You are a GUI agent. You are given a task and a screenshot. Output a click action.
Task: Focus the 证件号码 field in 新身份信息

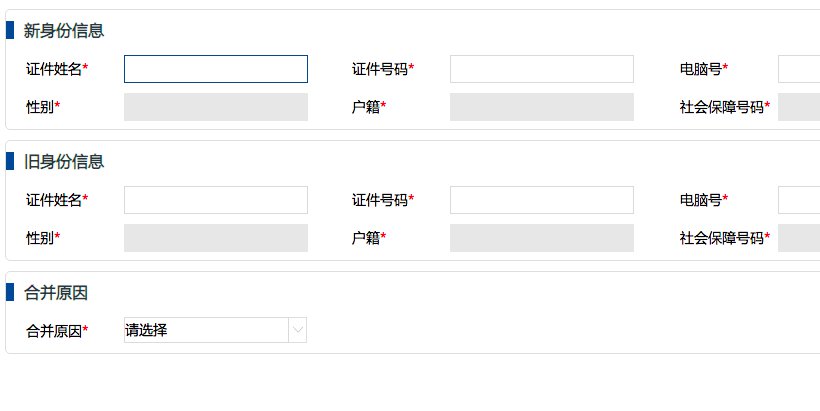541,69
